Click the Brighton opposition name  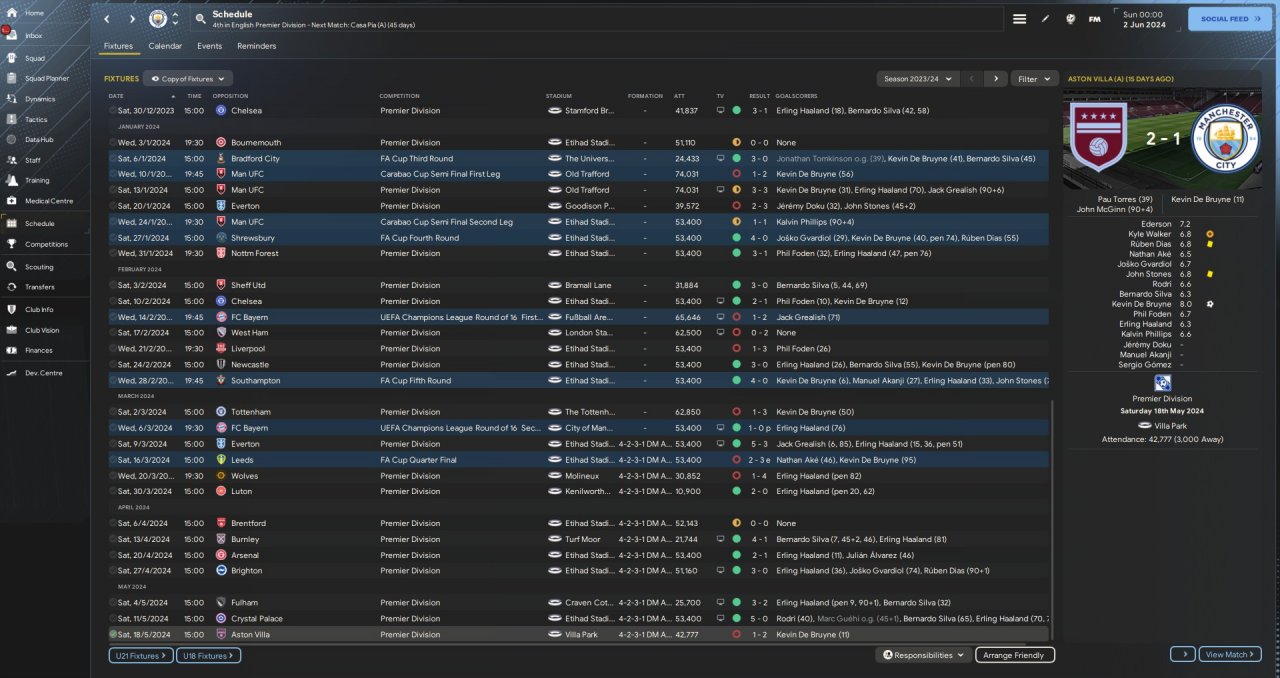pos(246,571)
